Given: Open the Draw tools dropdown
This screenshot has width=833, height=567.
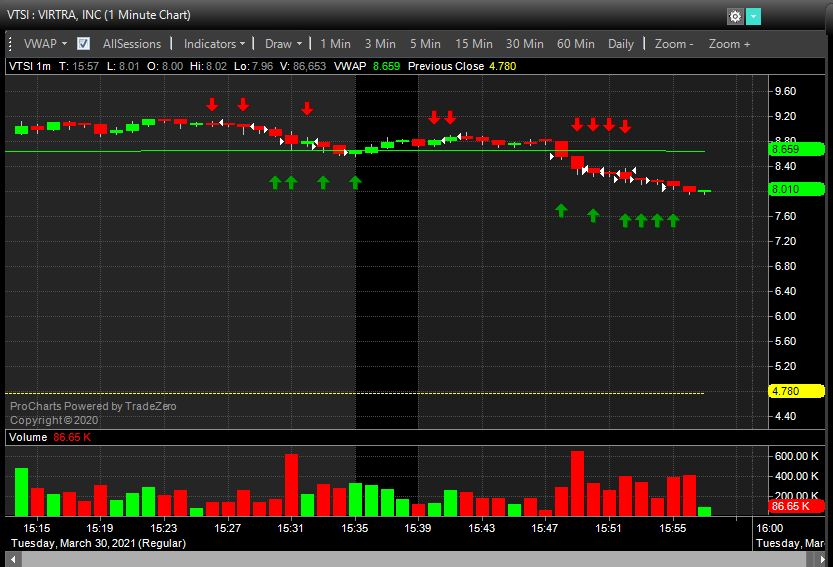Looking at the screenshot, I should coord(283,44).
